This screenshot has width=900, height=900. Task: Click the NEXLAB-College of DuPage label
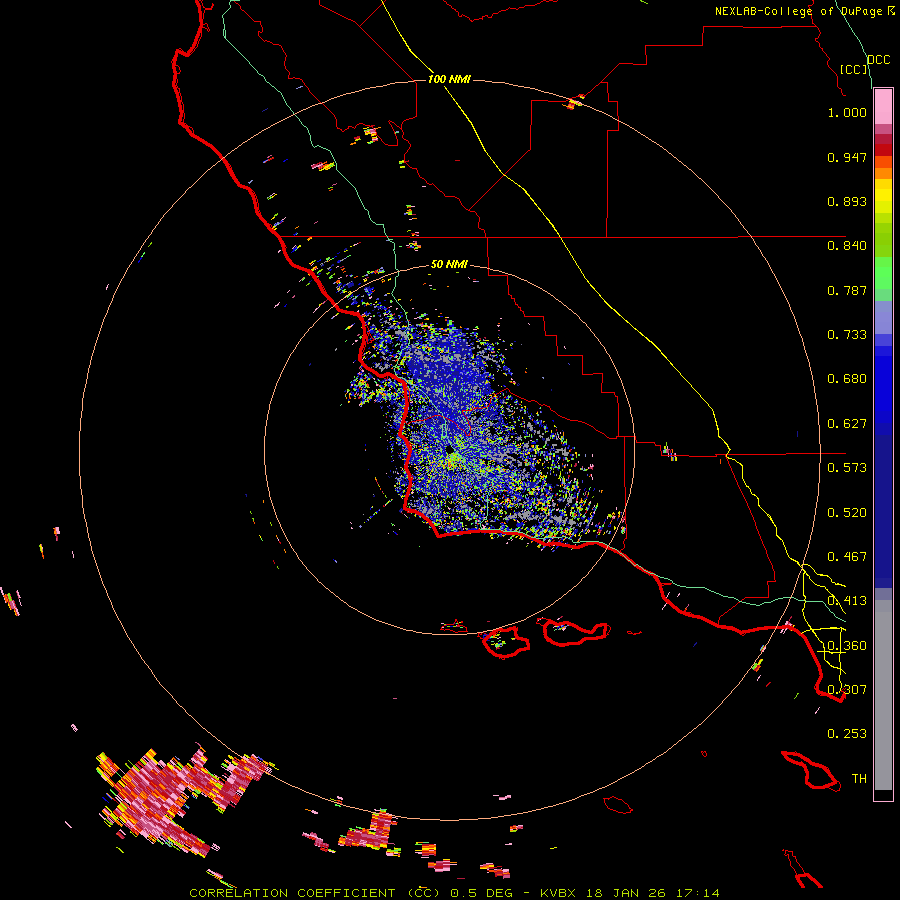[x=798, y=11]
